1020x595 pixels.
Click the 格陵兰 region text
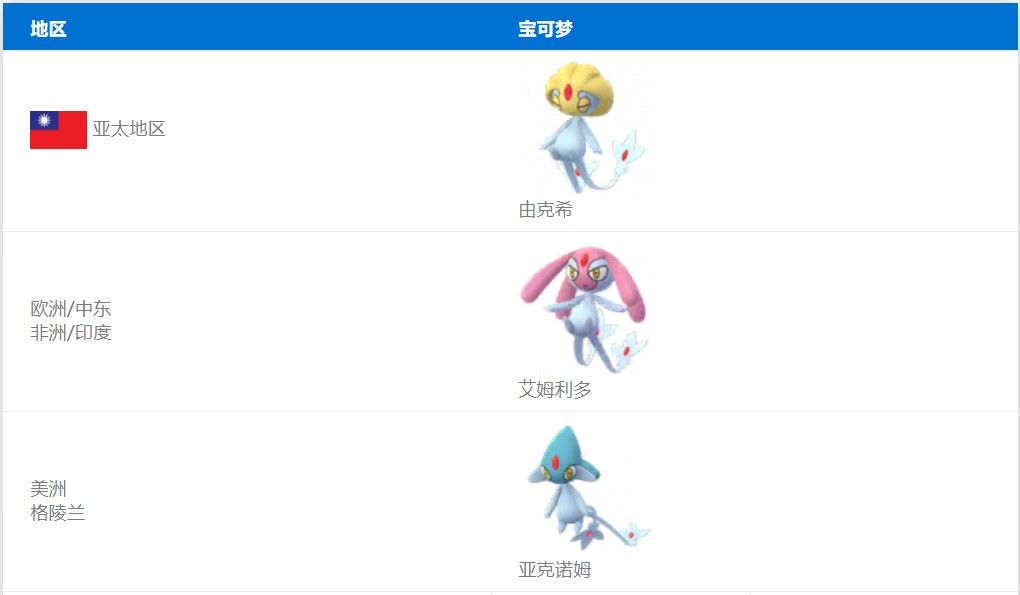point(57,512)
